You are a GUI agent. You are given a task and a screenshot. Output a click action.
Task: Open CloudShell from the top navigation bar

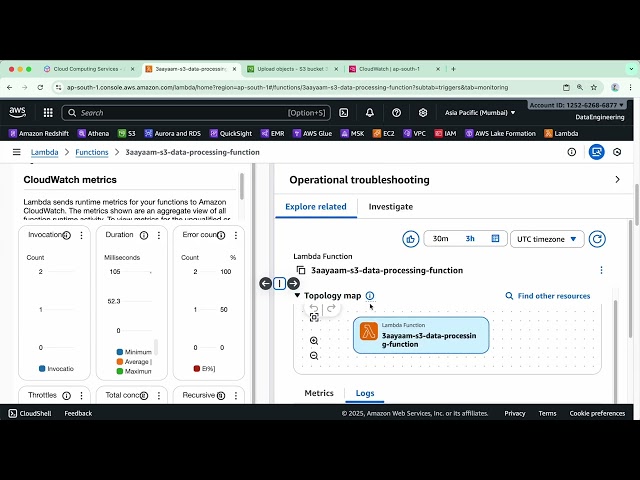(344, 113)
